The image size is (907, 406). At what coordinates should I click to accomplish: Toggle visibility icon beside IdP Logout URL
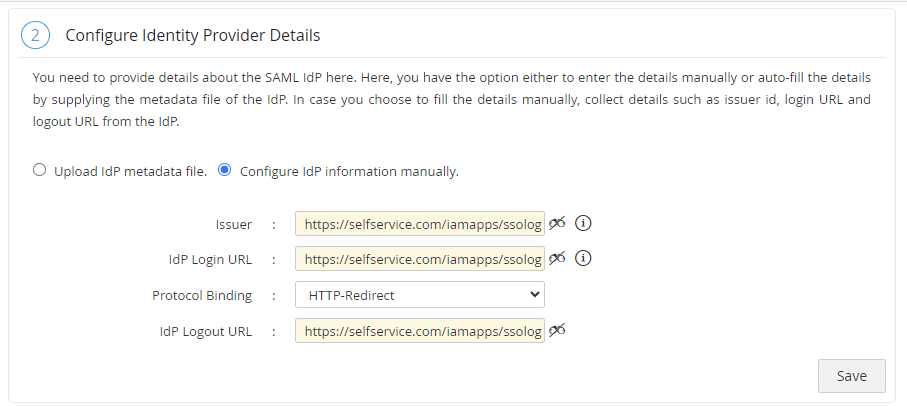click(x=557, y=330)
